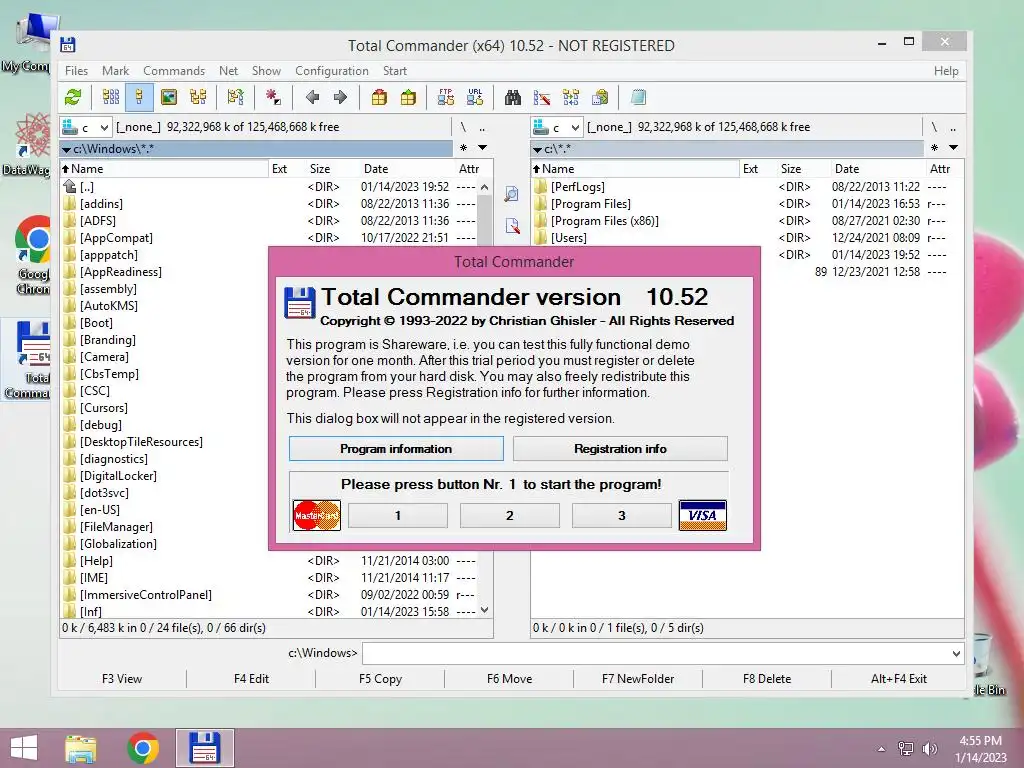Open the notepad toolbar icon
The height and width of the screenshot is (768, 1024).
(638, 98)
